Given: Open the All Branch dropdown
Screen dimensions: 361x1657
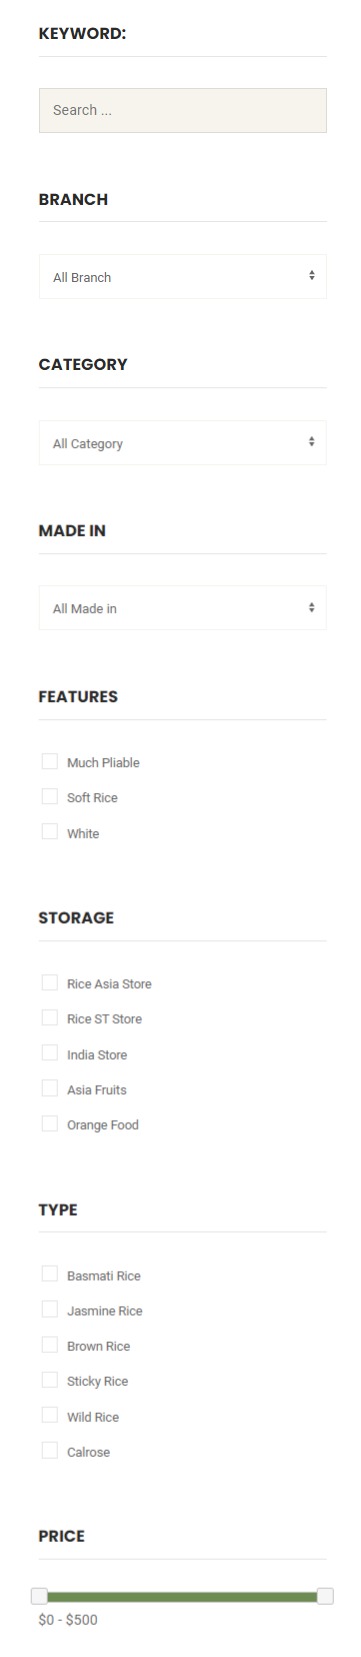Looking at the screenshot, I should tap(182, 276).
